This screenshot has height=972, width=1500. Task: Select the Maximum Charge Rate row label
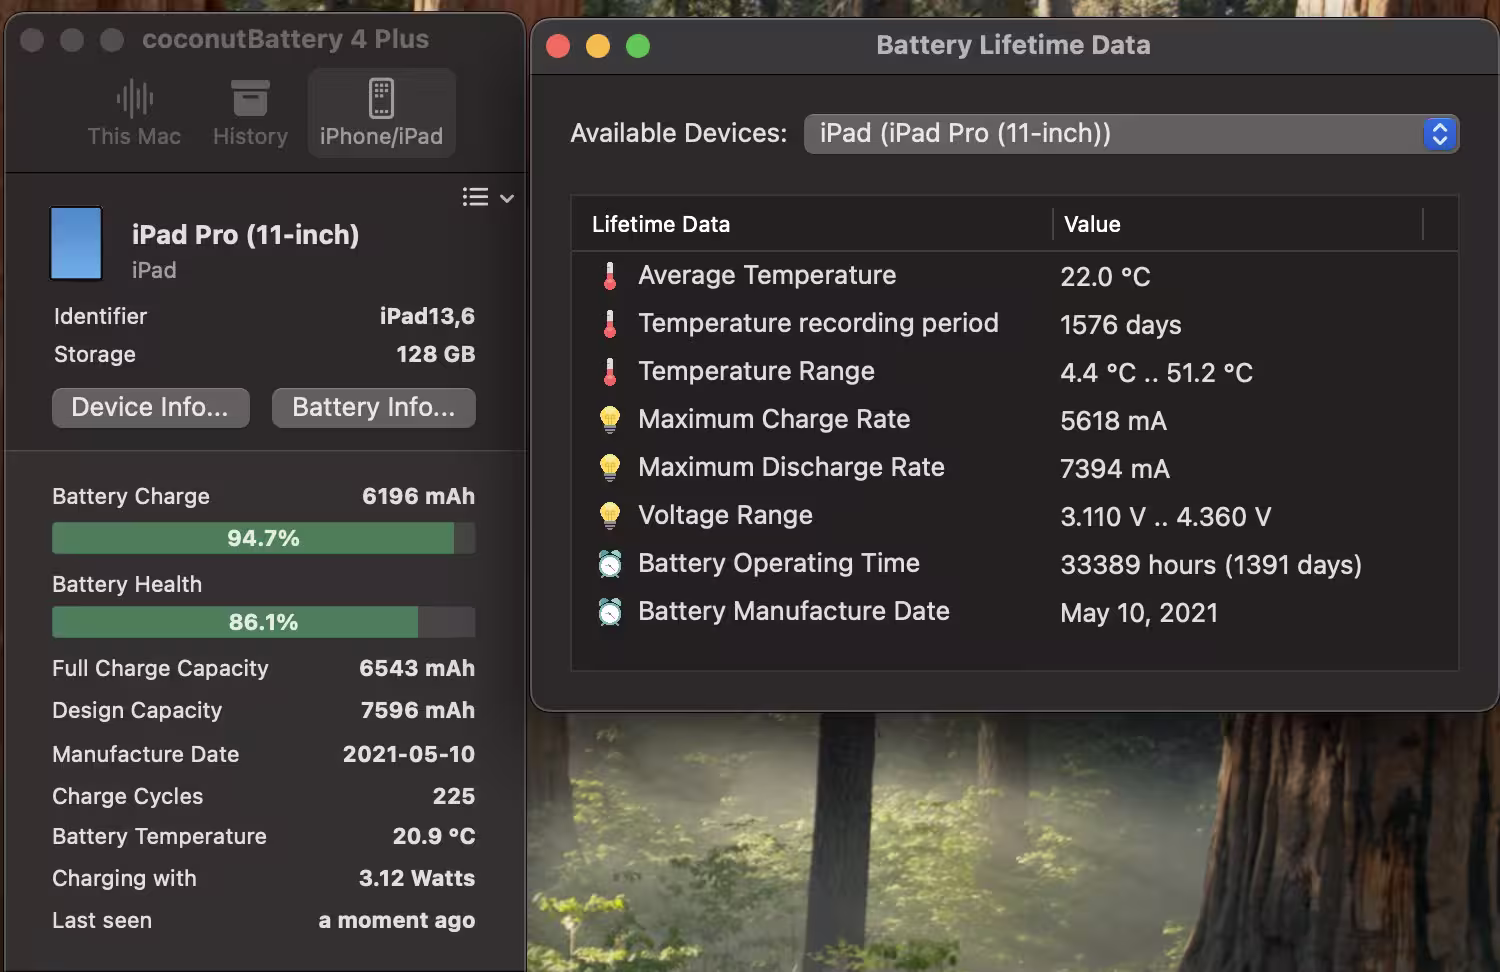click(x=774, y=419)
